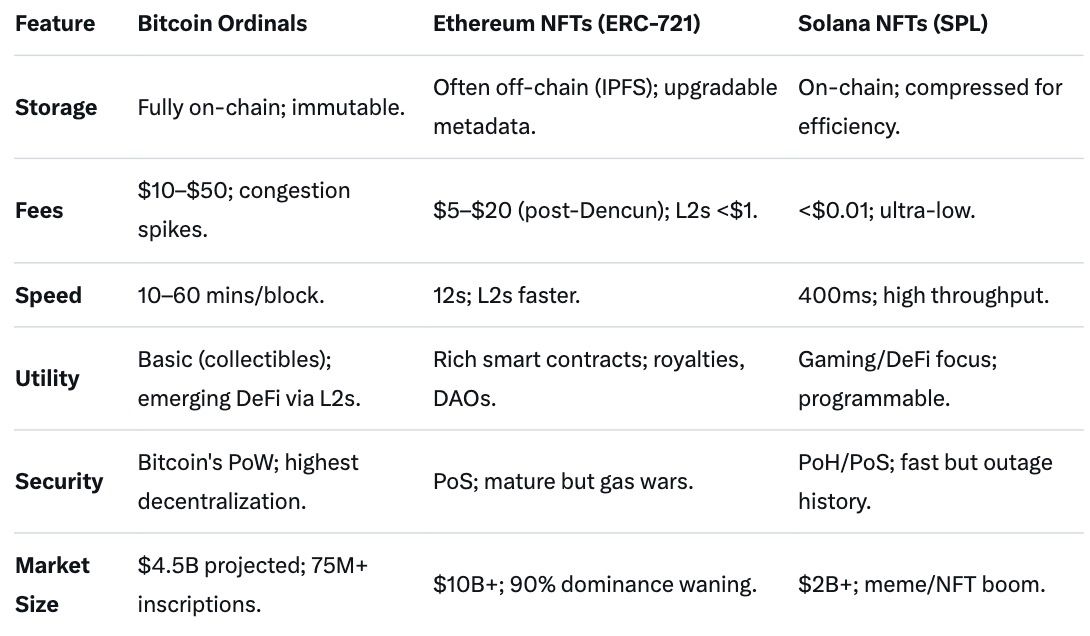Screen dimensions: 1090x636
Task: Click the "$10–$50; congestion spikes." cell
Action: click(x=244, y=210)
